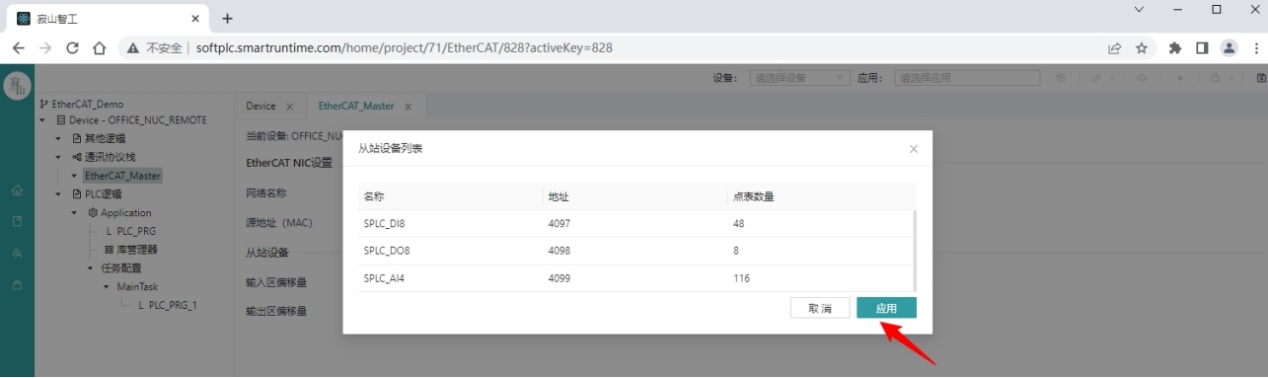Select EtherCAT_Demo project root in tree

[x=87, y=104]
